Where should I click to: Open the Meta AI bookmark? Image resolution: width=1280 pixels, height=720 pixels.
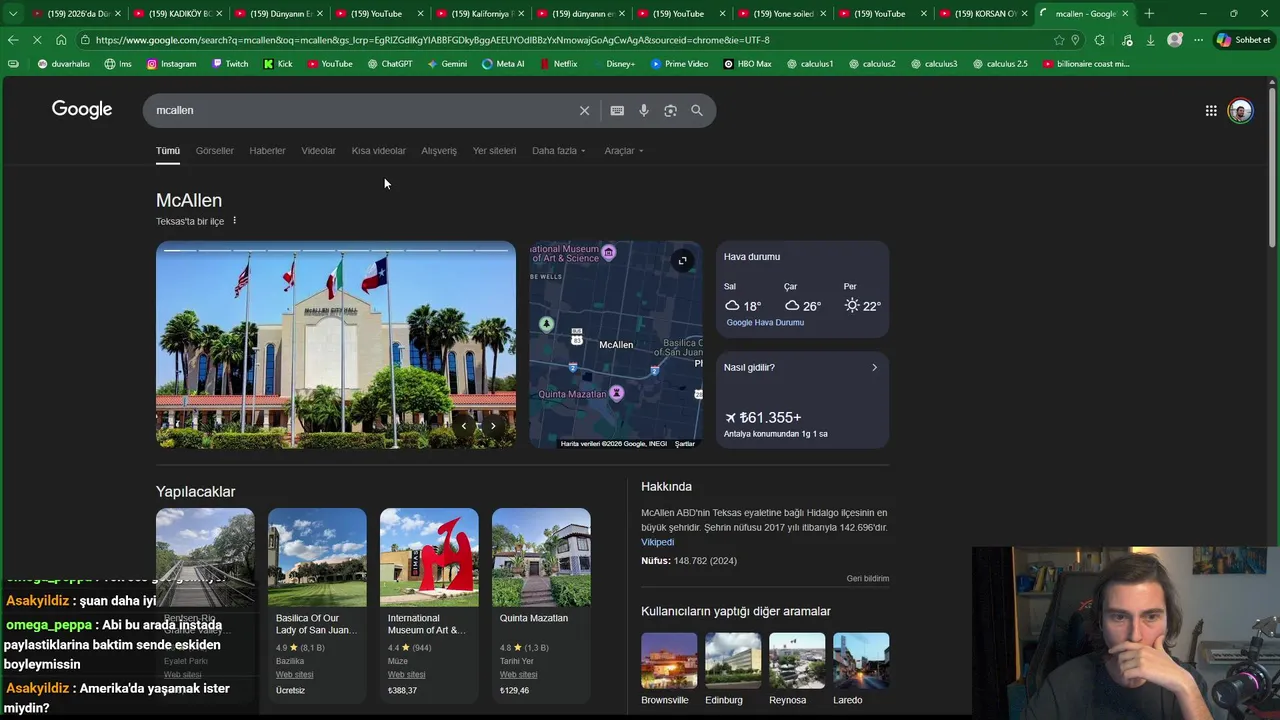pos(503,64)
